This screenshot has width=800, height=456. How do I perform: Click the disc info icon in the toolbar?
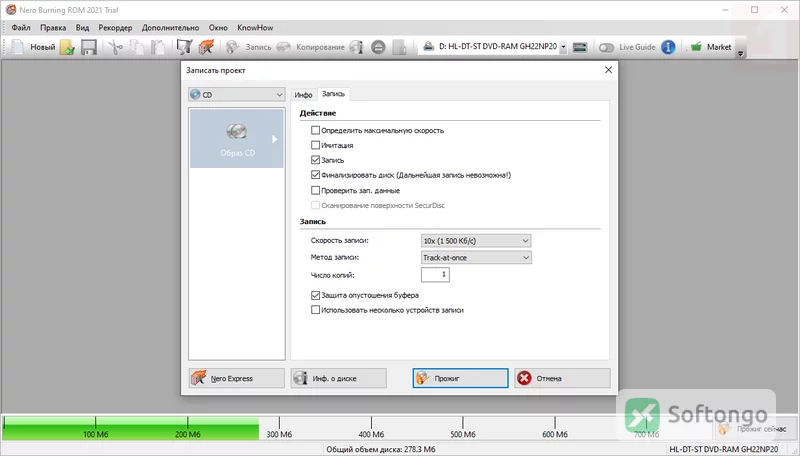(356, 47)
